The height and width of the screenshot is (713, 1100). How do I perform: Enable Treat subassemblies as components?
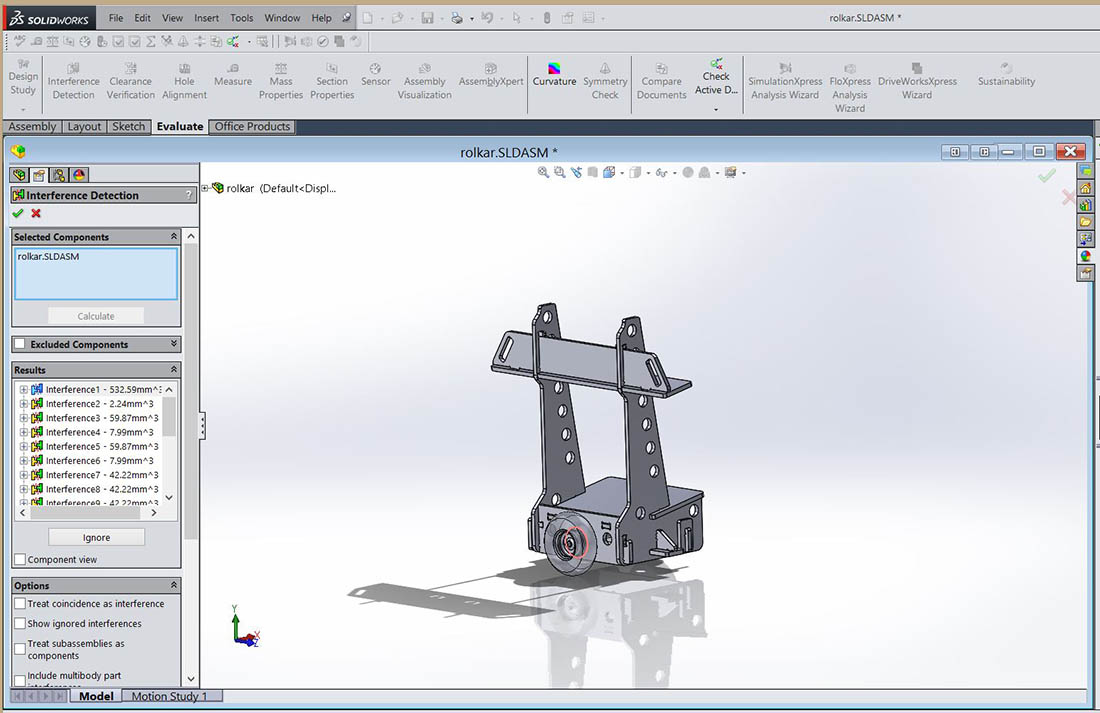pos(20,649)
